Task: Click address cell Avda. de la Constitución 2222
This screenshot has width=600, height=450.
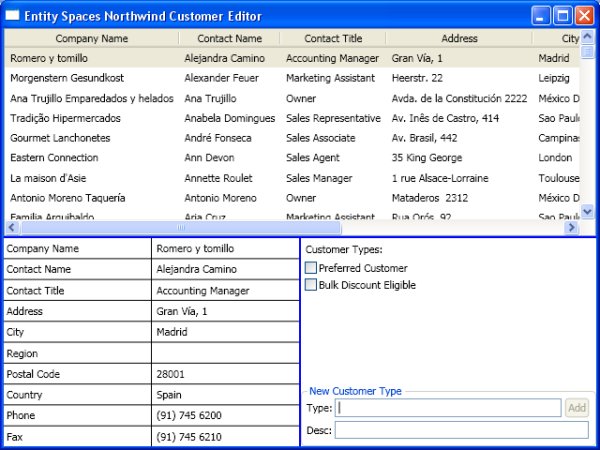Action: (459, 98)
